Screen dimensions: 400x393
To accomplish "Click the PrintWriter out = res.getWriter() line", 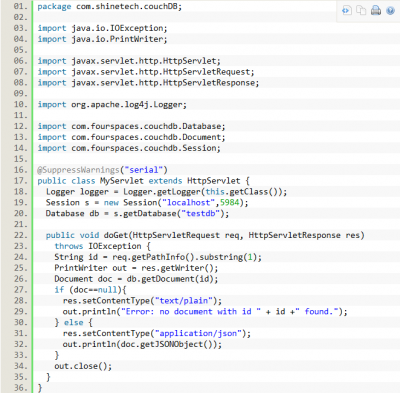I will point(136,268).
